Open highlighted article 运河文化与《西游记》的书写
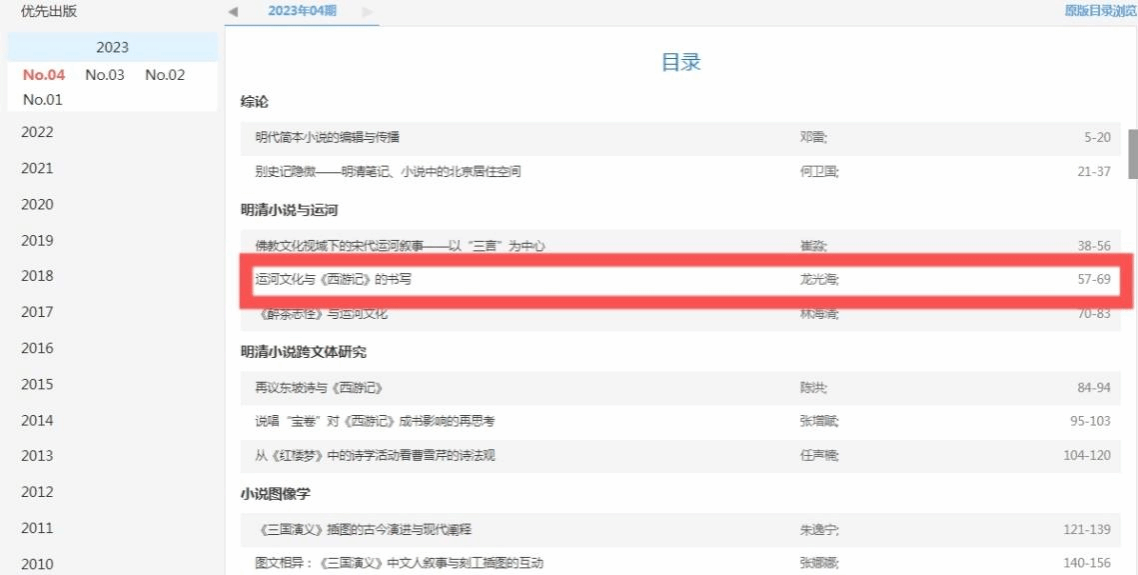The height and width of the screenshot is (575, 1138). [x=333, y=279]
